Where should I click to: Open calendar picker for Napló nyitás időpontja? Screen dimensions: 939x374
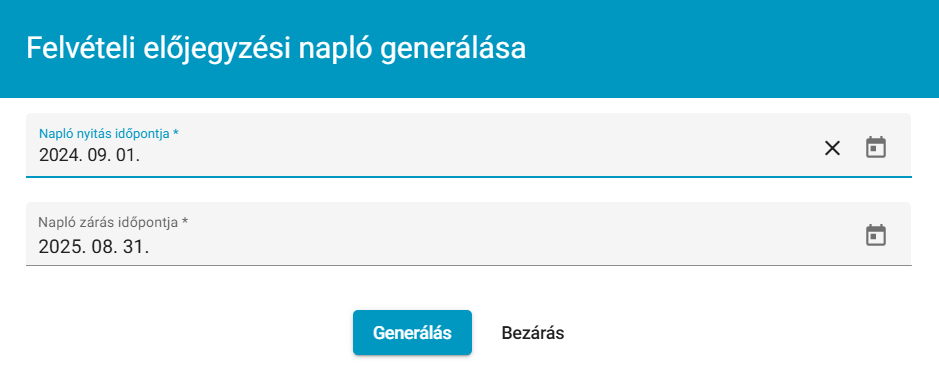tap(876, 147)
